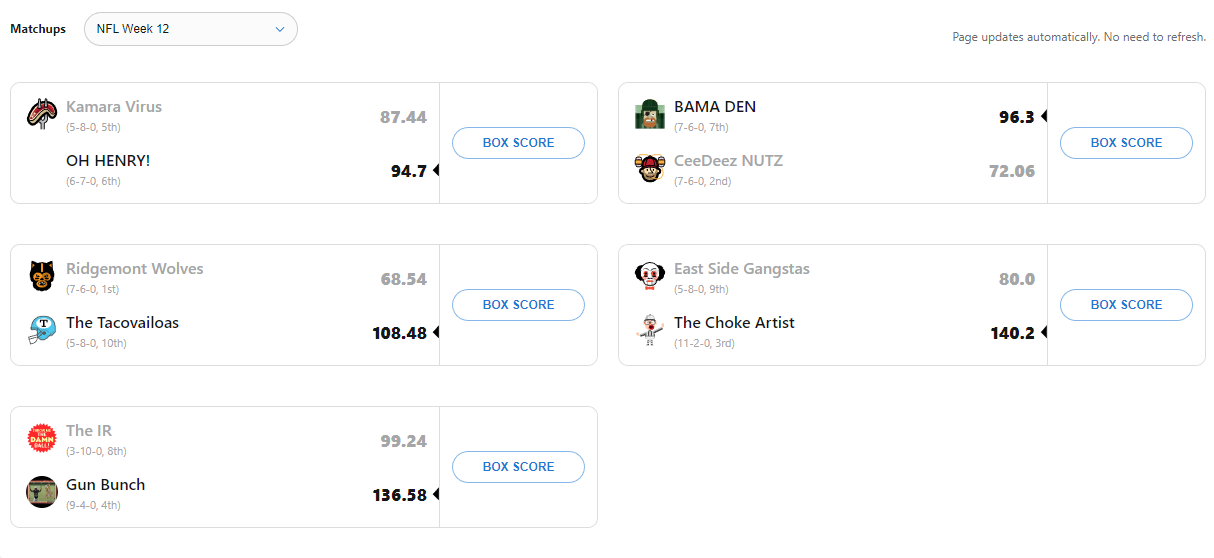Image resolution: width=1214 pixels, height=558 pixels.
Task: Click The IR red badge logo
Action: pyautogui.click(x=42, y=438)
